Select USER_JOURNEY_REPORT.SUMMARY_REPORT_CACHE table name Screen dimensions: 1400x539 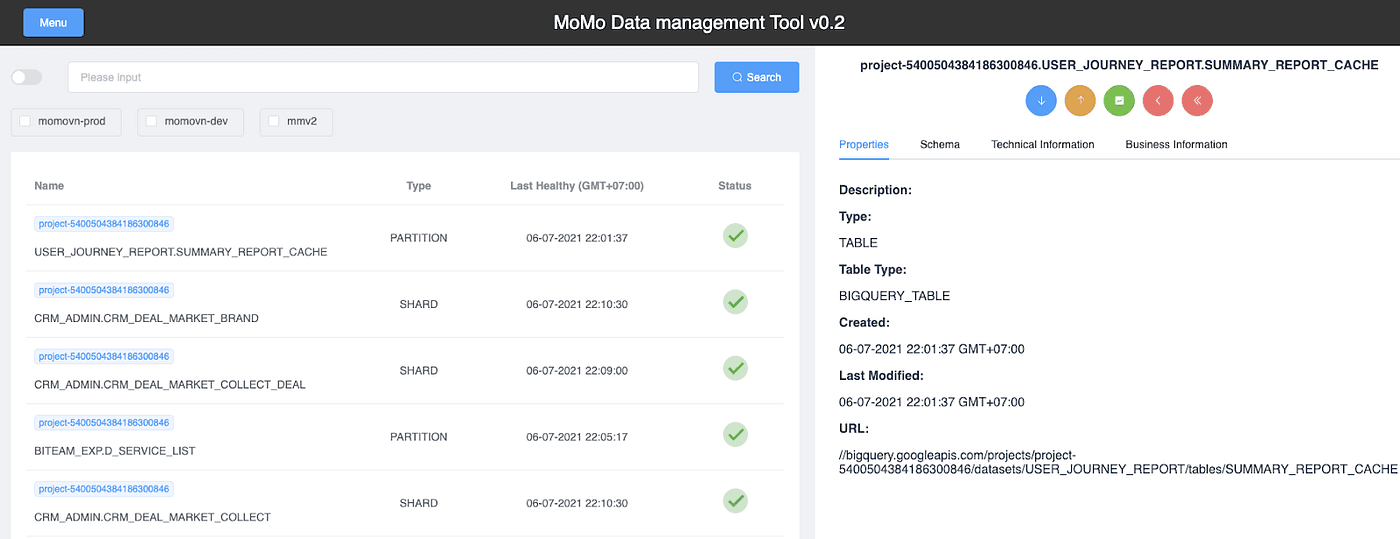point(181,252)
